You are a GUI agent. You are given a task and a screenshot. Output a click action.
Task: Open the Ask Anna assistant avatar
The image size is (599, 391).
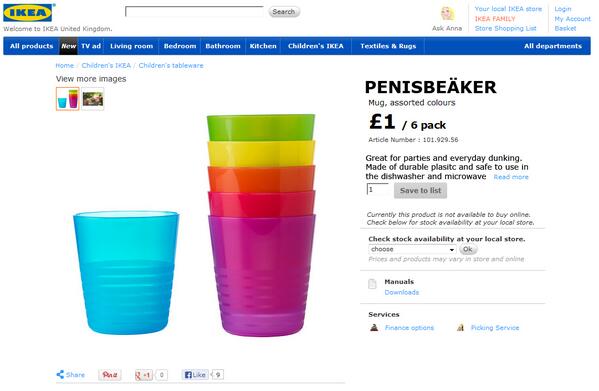coord(447,14)
